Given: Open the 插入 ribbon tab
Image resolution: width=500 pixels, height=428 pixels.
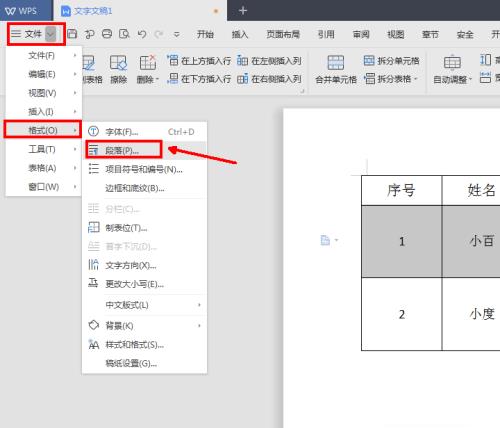Looking at the screenshot, I should pyautogui.click(x=240, y=34).
